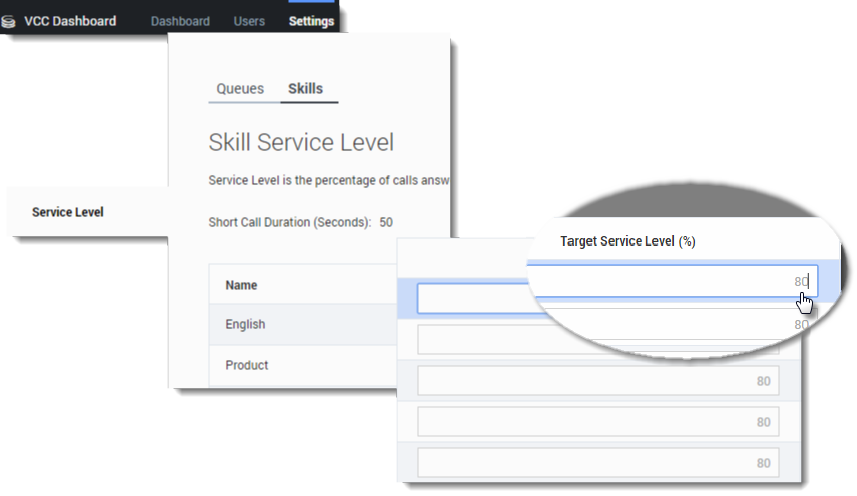This screenshot has height=496, width=857.
Task: Select the English skill row
Action: (x=245, y=325)
